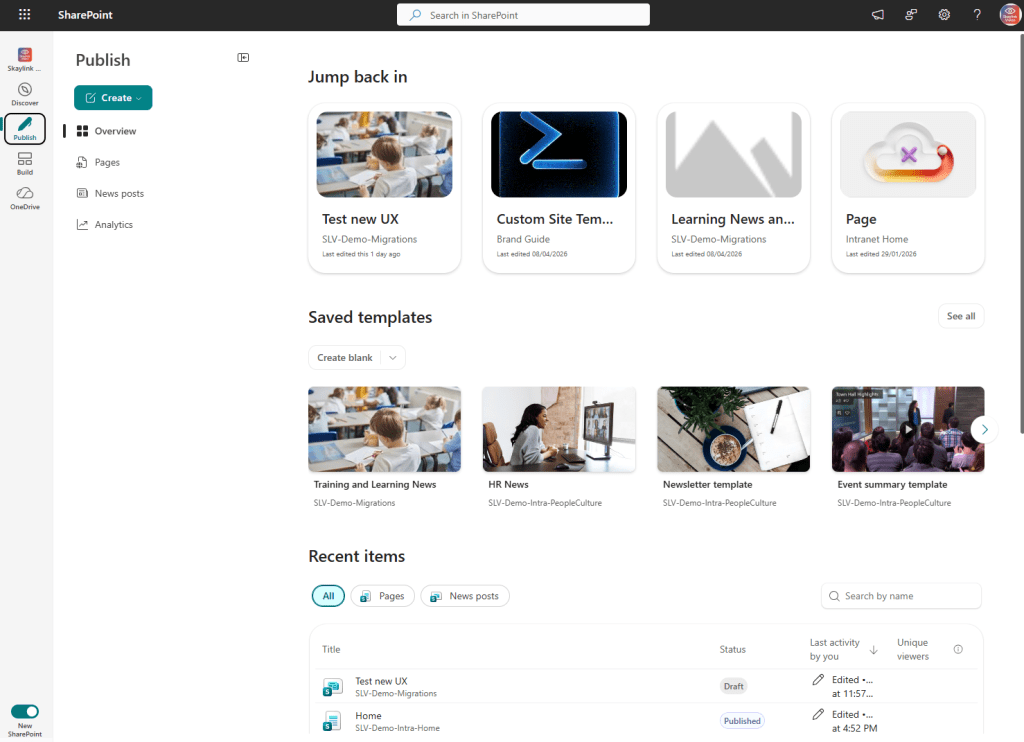This screenshot has height=742, width=1024.
Task: Open the app launcher waffle icon
Action: pos(25,15)
